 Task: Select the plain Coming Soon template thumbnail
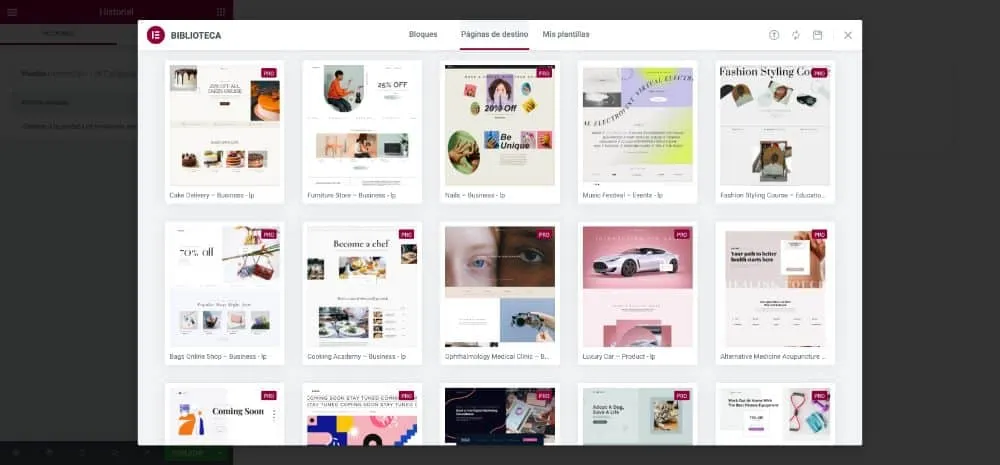pyautogui.click(x=224, y=416)
